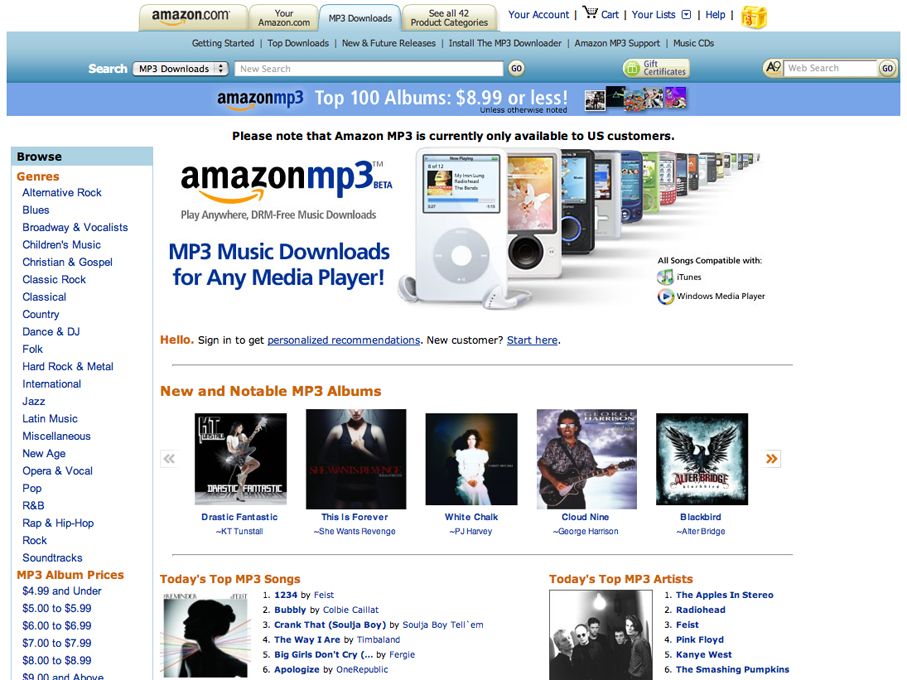Click the gold gift box icon
Screen dimensions: 907x680
tap(754, 17)
